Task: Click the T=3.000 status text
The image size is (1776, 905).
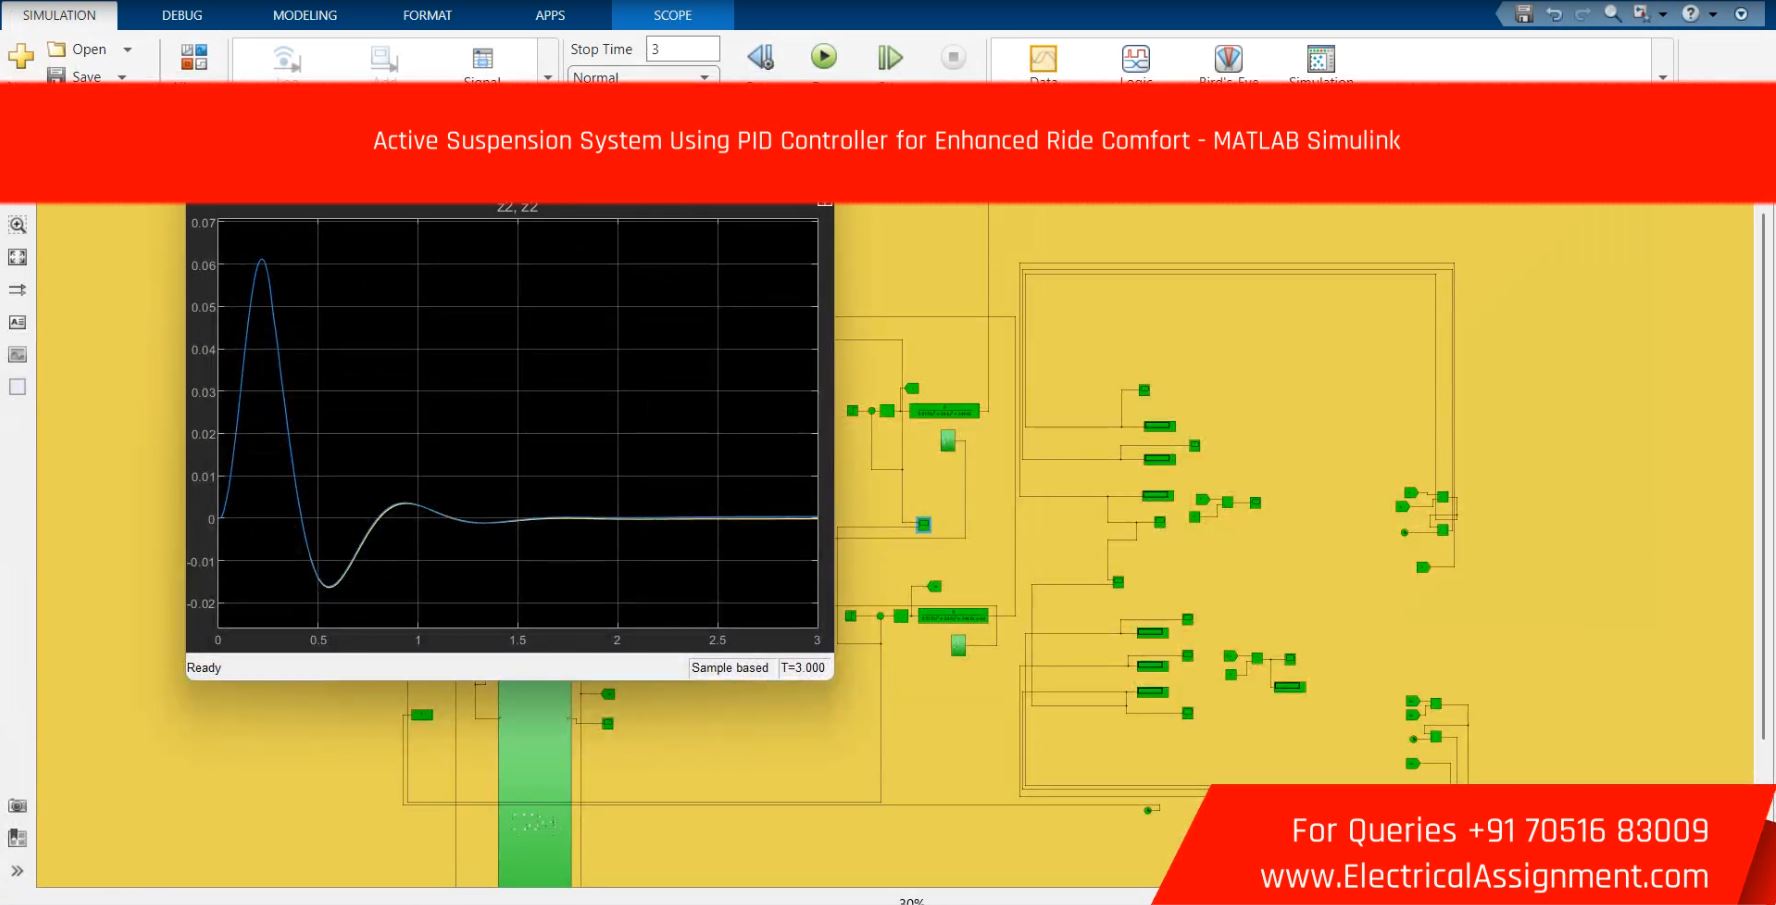Action: coord(803,668)
